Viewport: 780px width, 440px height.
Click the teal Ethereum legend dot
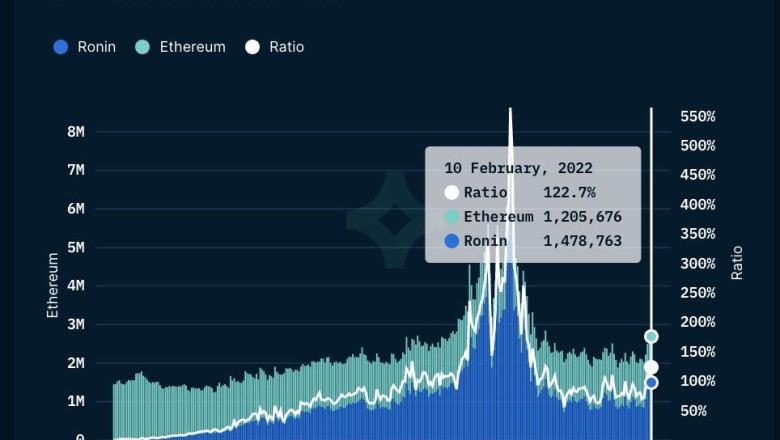click(x=143, y=47)
